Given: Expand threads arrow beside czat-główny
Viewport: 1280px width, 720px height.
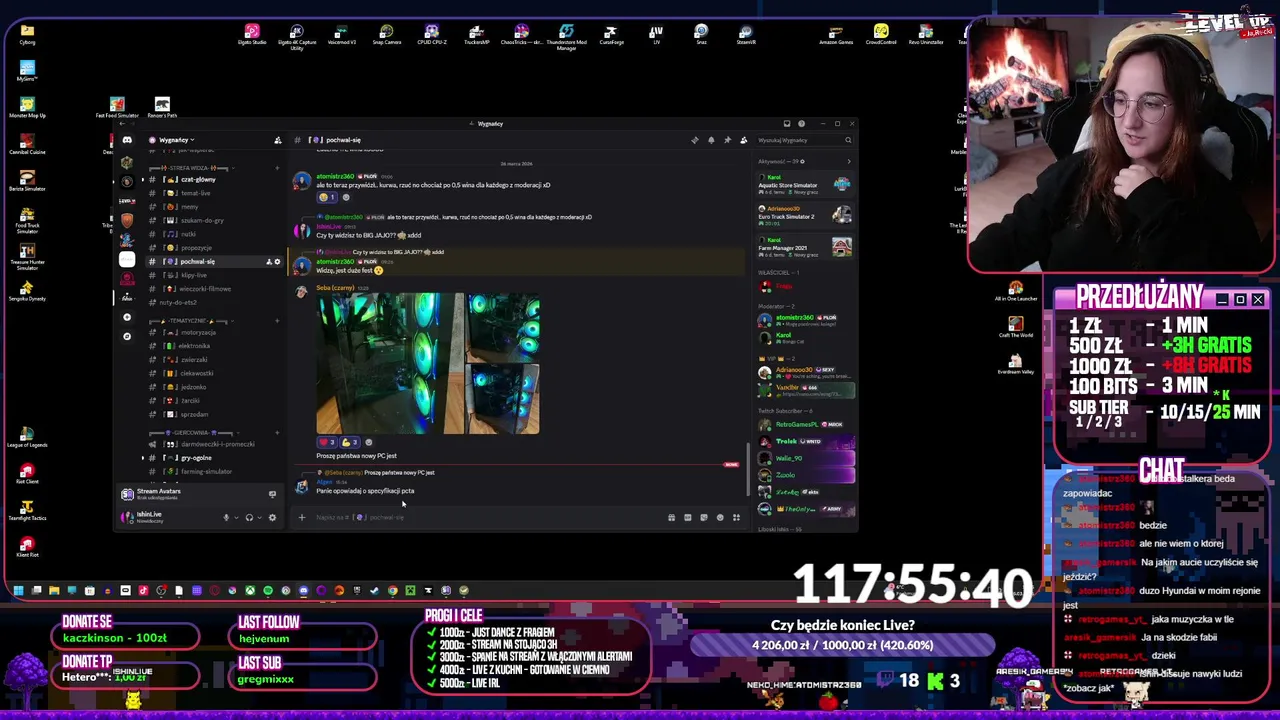Looking at the screenshot, I should [x=142, y=180].
